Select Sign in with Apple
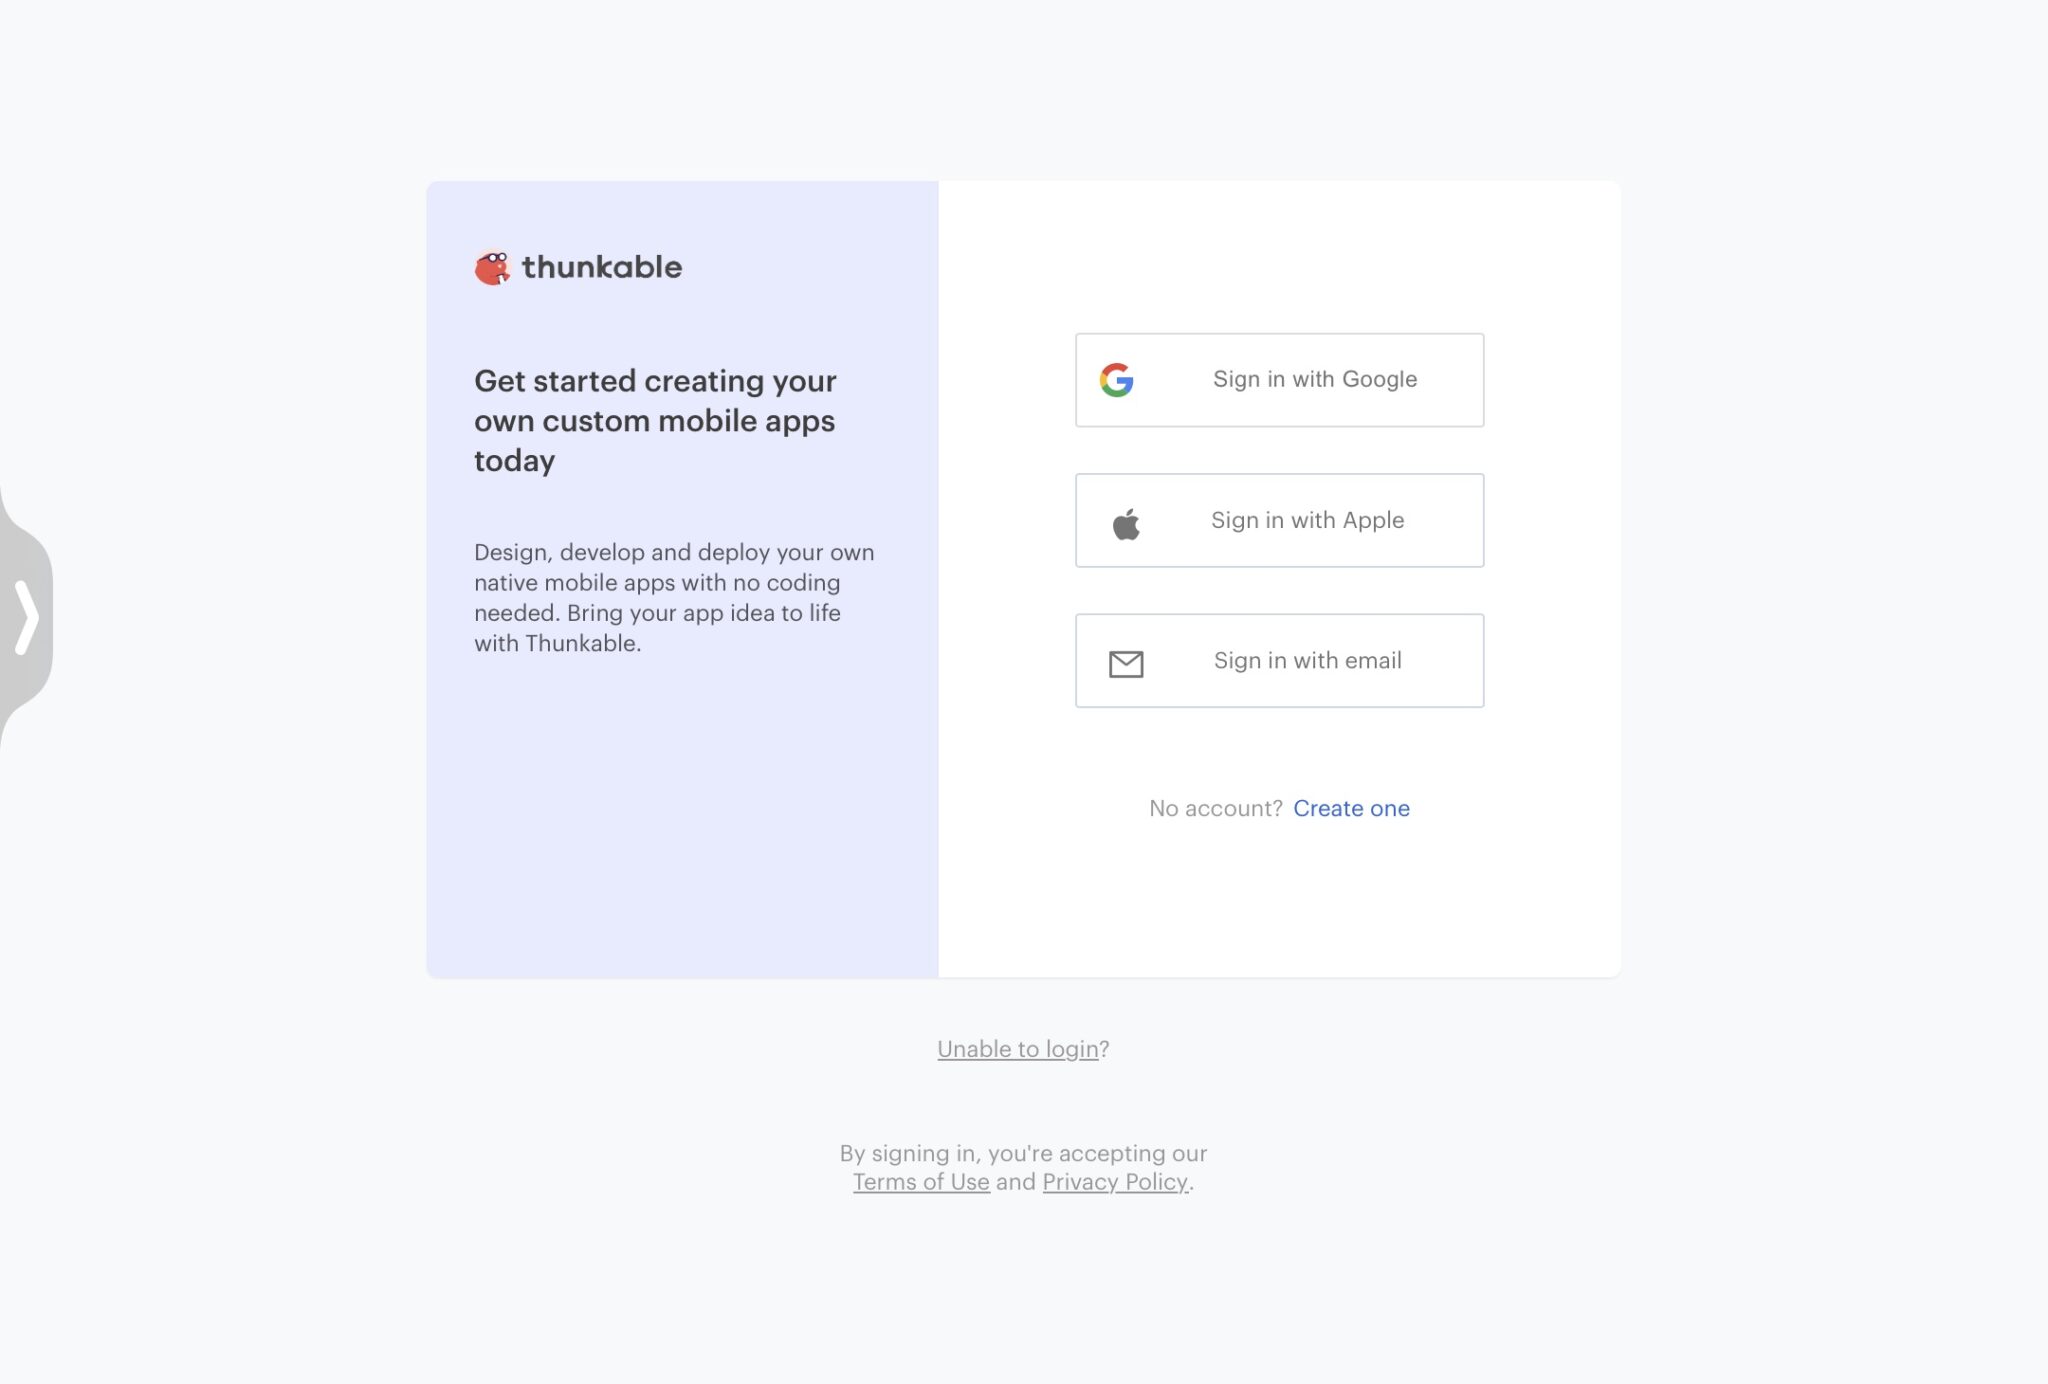The image size is (2048, 1384). (x=1280, y=520)
